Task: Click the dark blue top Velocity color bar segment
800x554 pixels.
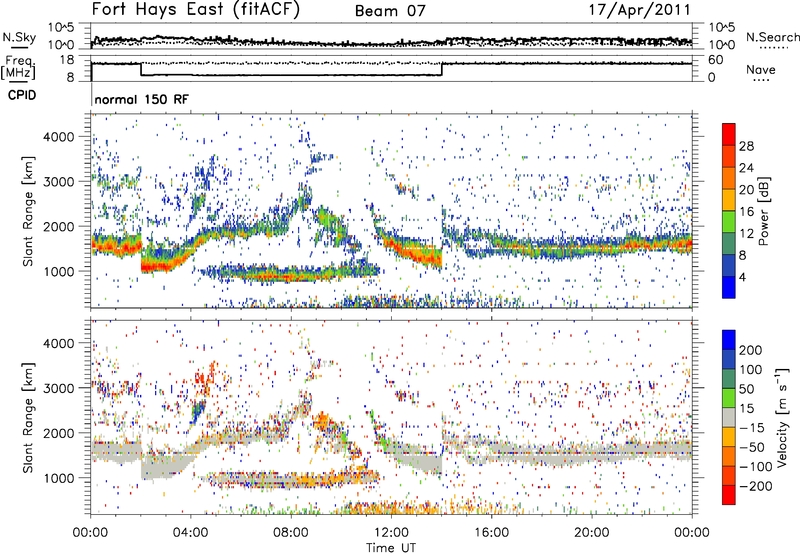Action: (x=729, y=340)
